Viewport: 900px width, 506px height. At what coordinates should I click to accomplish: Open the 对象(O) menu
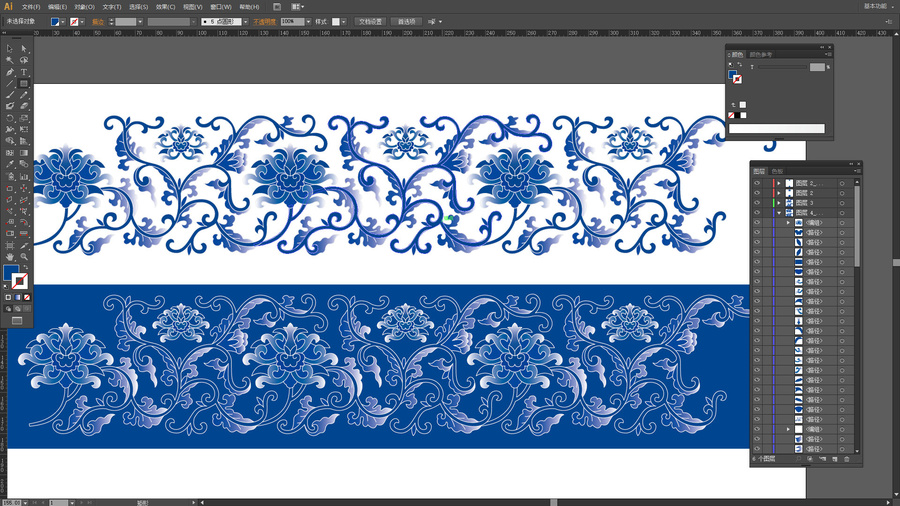84,7
